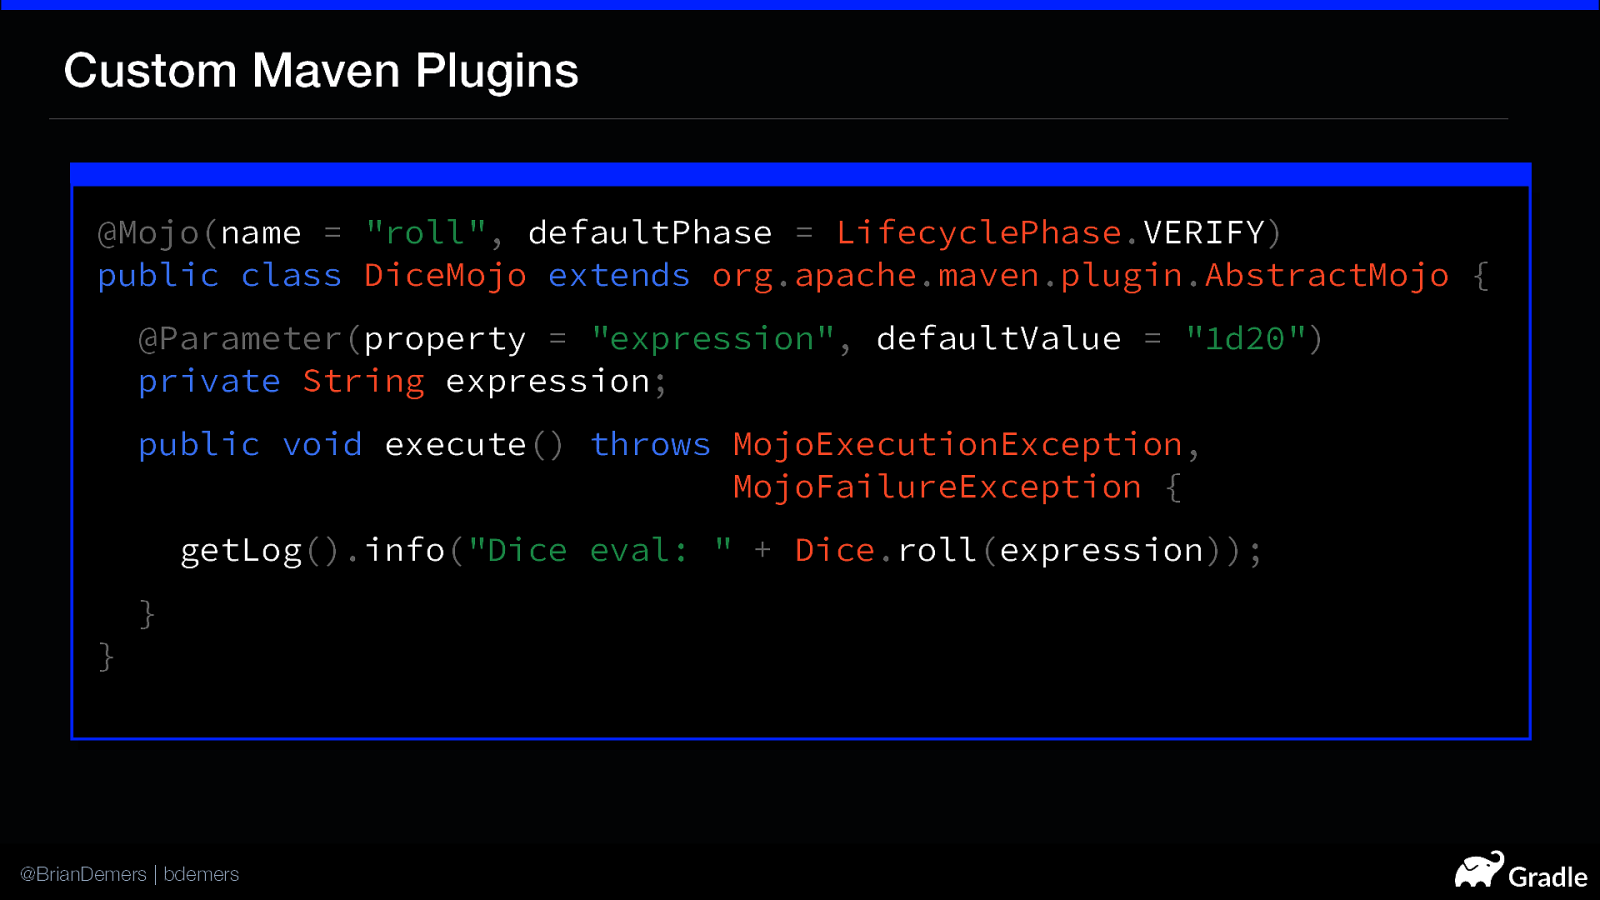
Task: Click the '@Parameter' annotation
Action: point(241,339)
